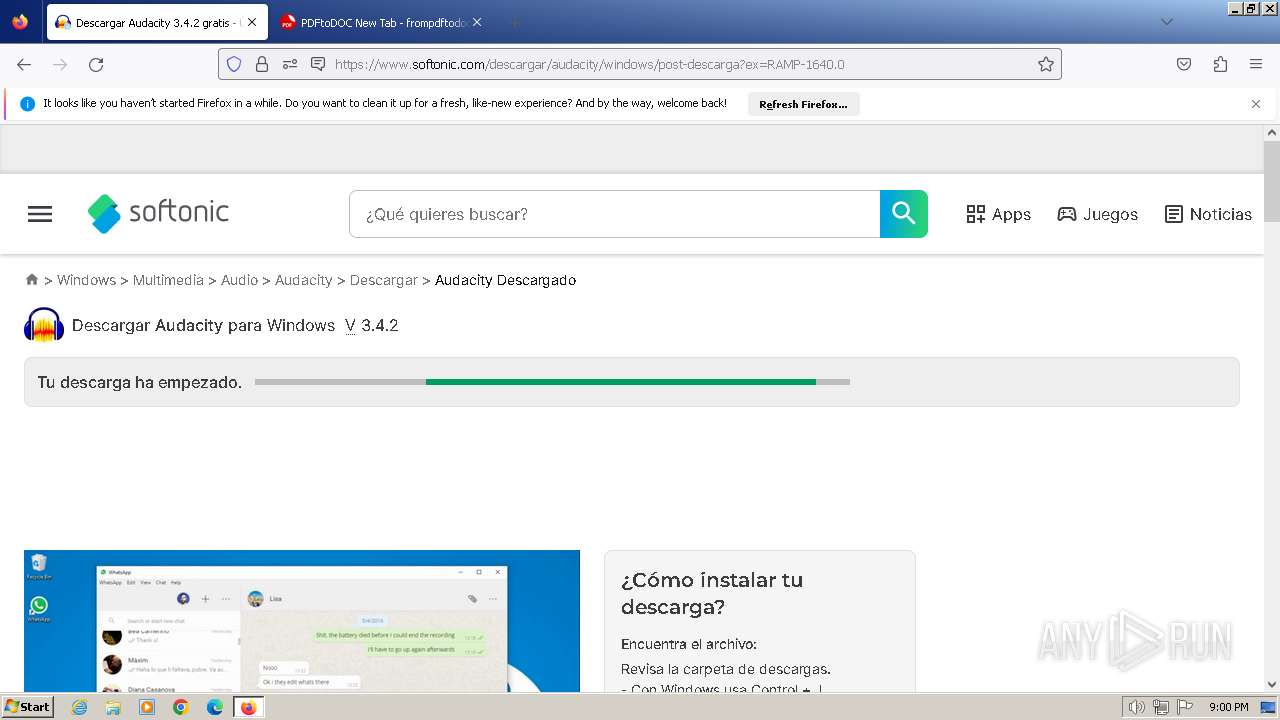Launch Internet Explorer from taskbar
The height and width of the screenshot is (720, 1280).
click(x=80, y=707)
